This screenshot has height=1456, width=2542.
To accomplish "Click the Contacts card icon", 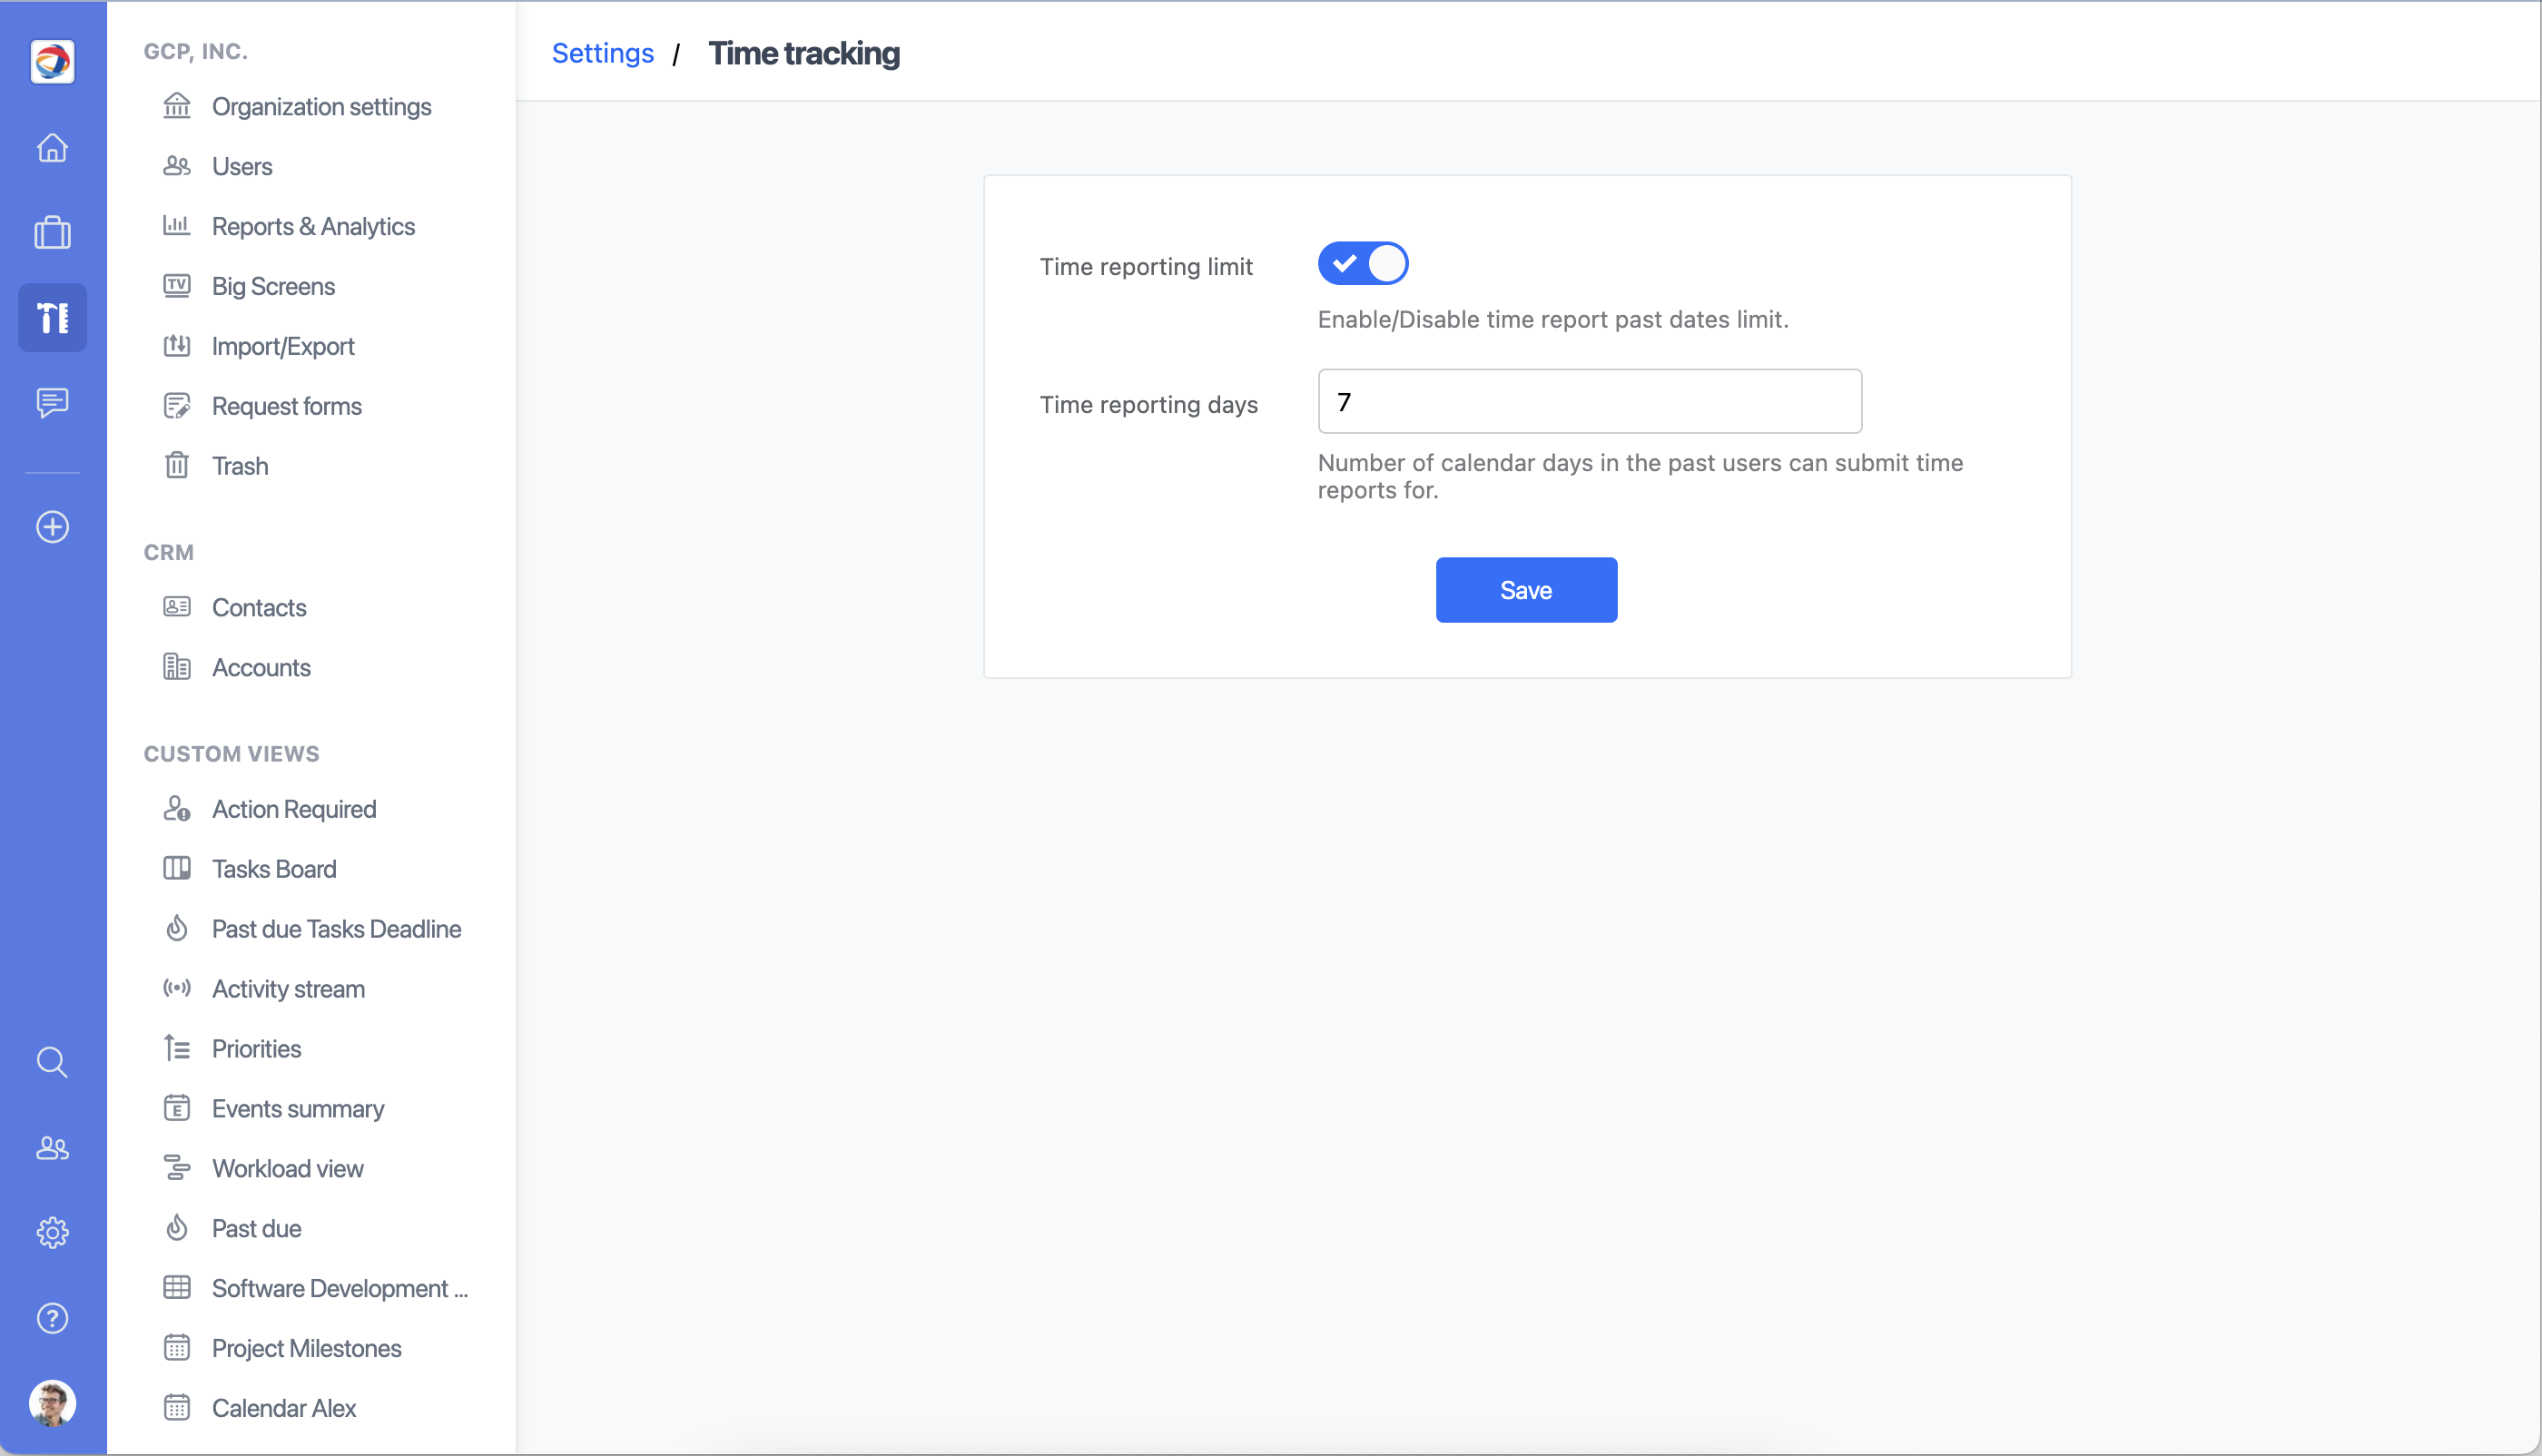I will tap(177, 607).
